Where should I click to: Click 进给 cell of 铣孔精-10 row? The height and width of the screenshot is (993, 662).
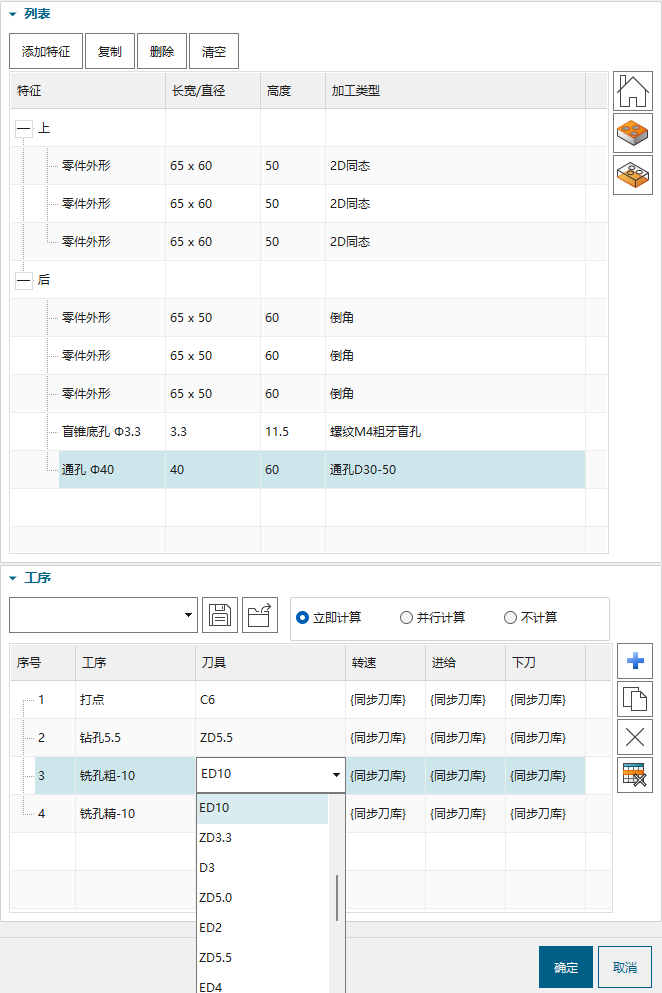(466, 814)
